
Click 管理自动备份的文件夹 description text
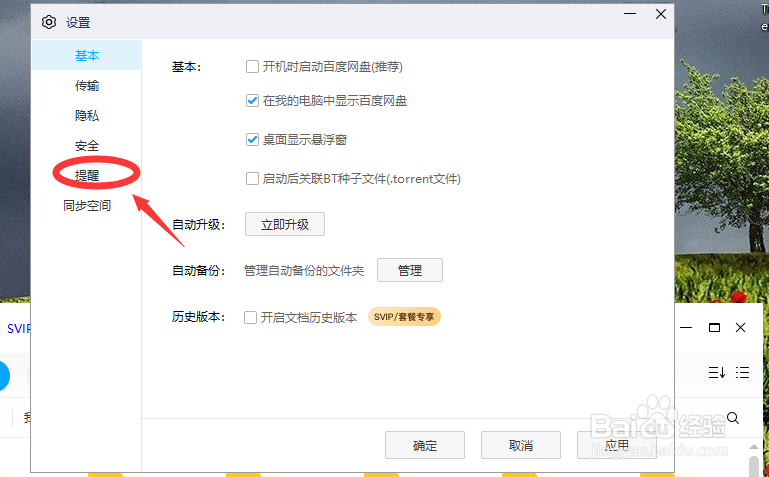click(304, 271)
